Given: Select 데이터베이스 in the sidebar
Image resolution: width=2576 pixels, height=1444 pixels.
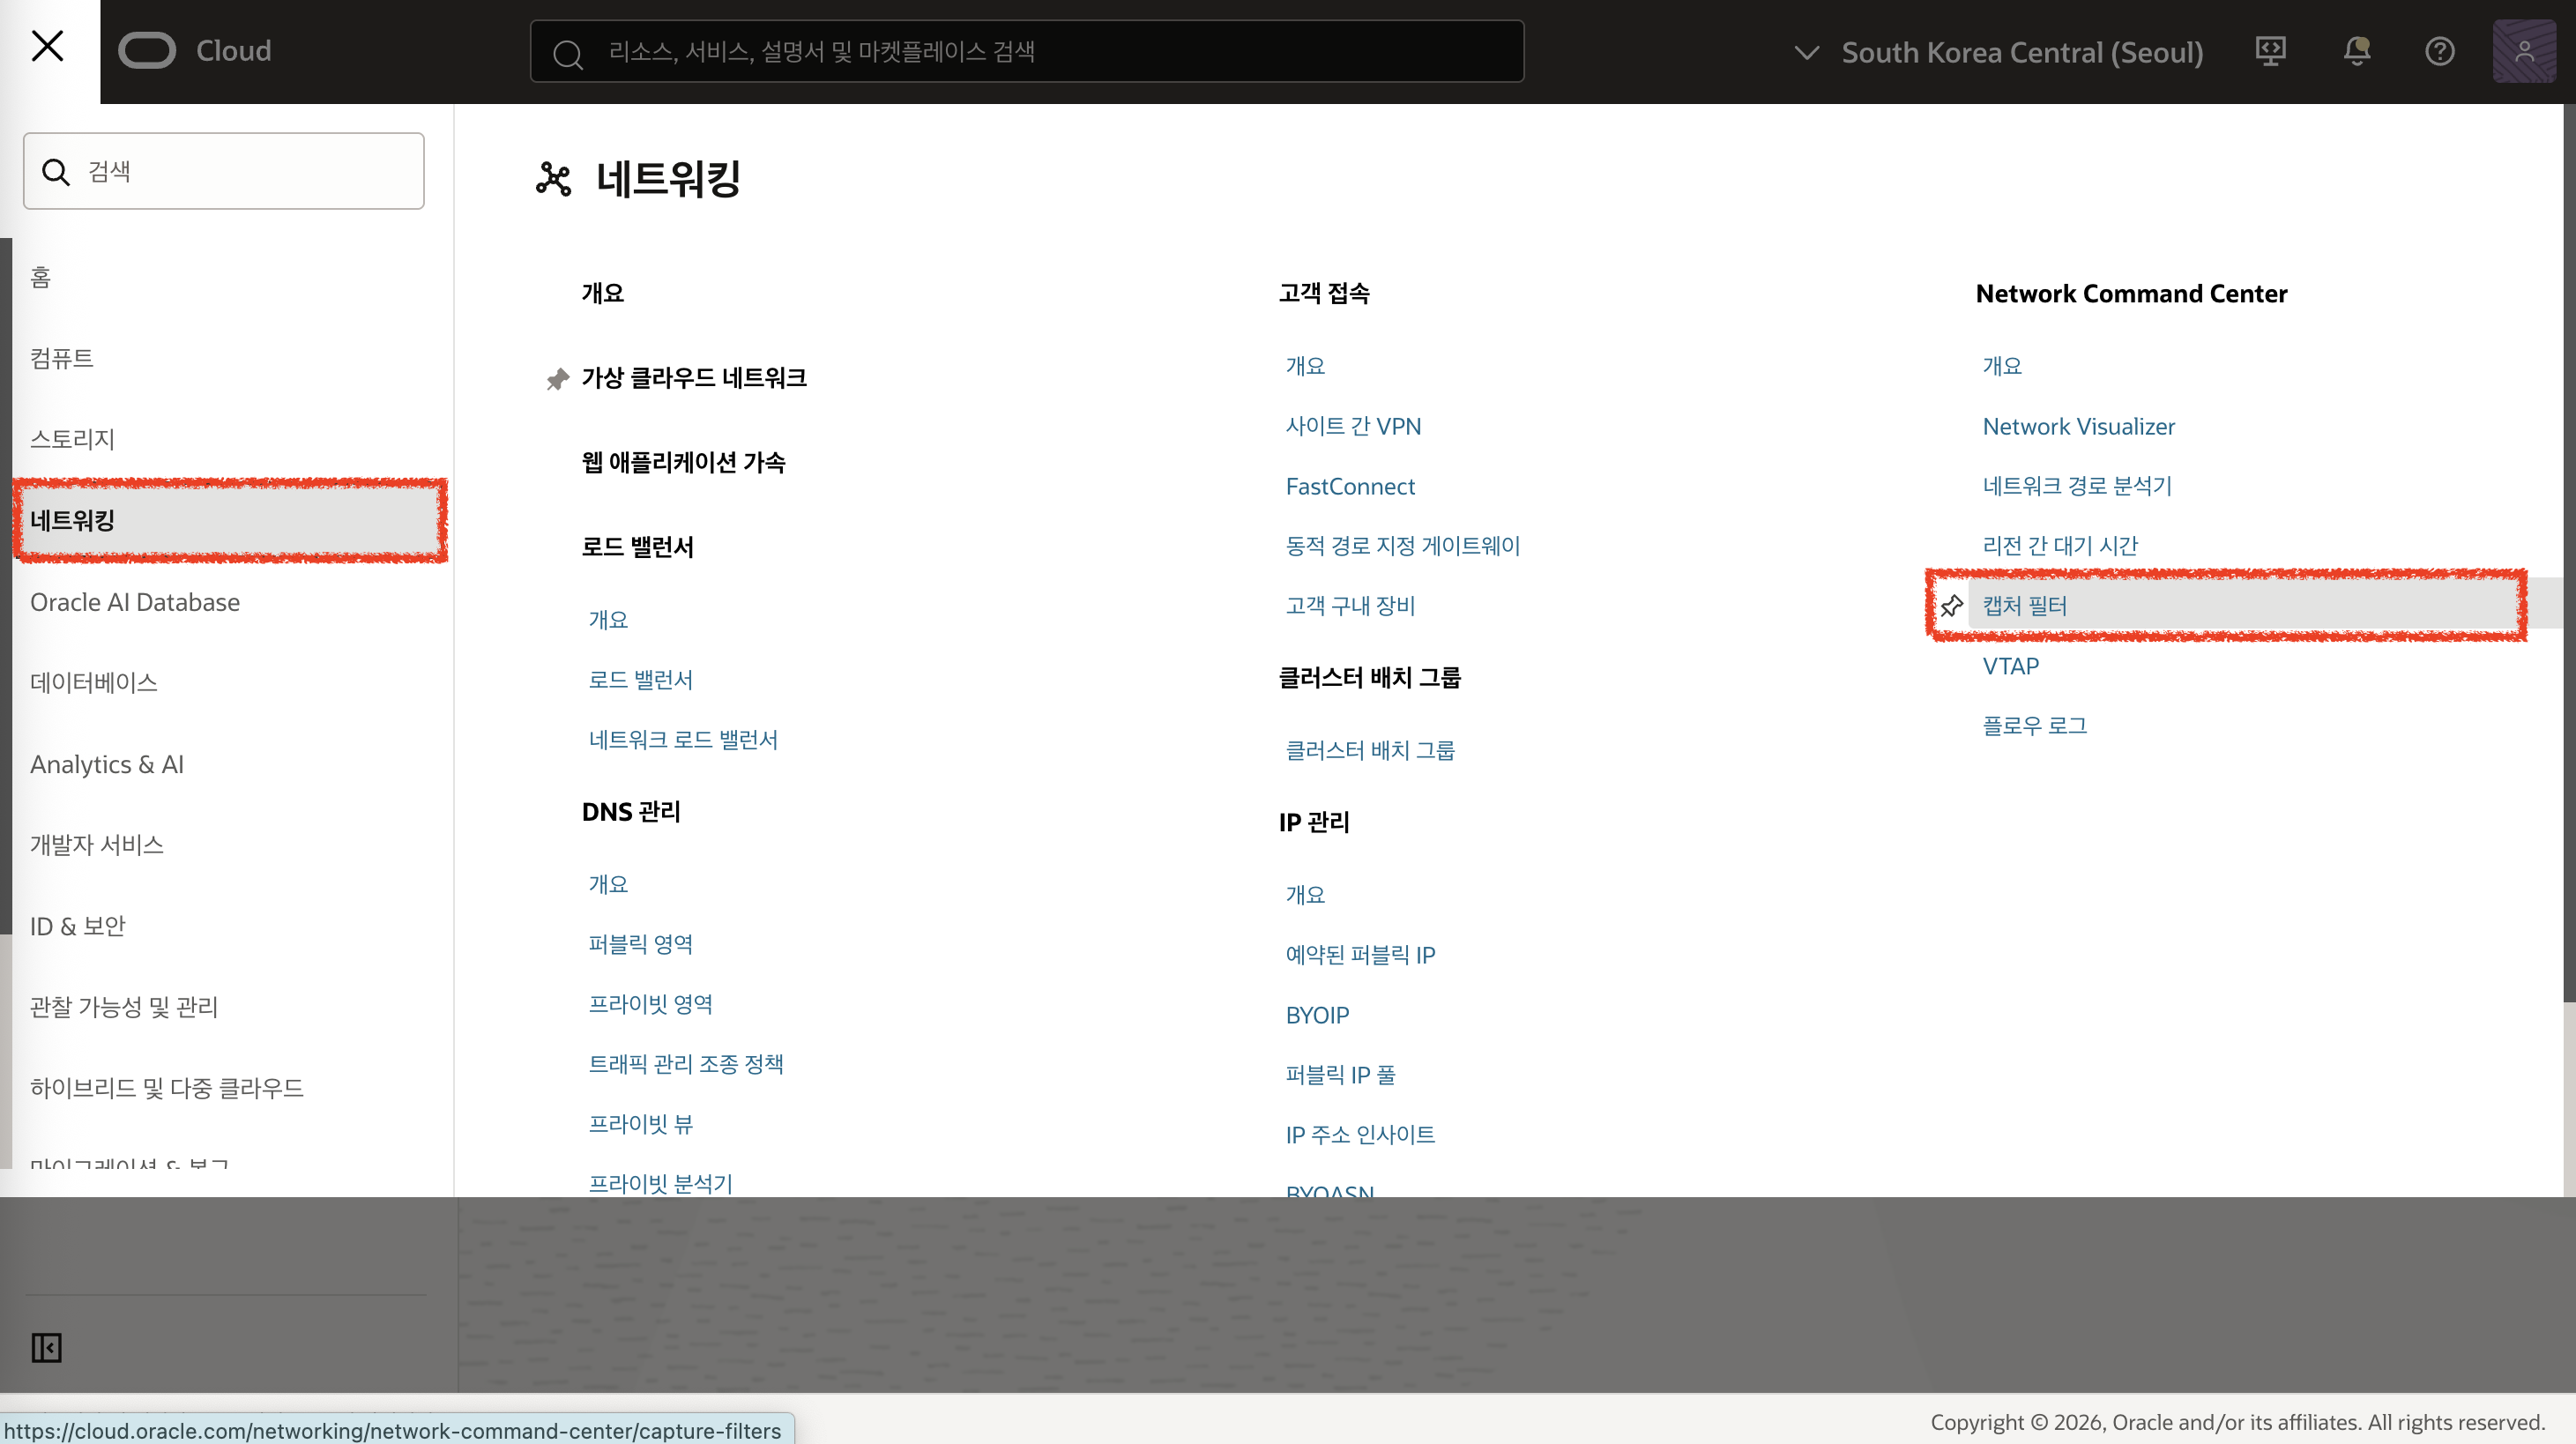Looking at the screenshot, I should 94,683.
